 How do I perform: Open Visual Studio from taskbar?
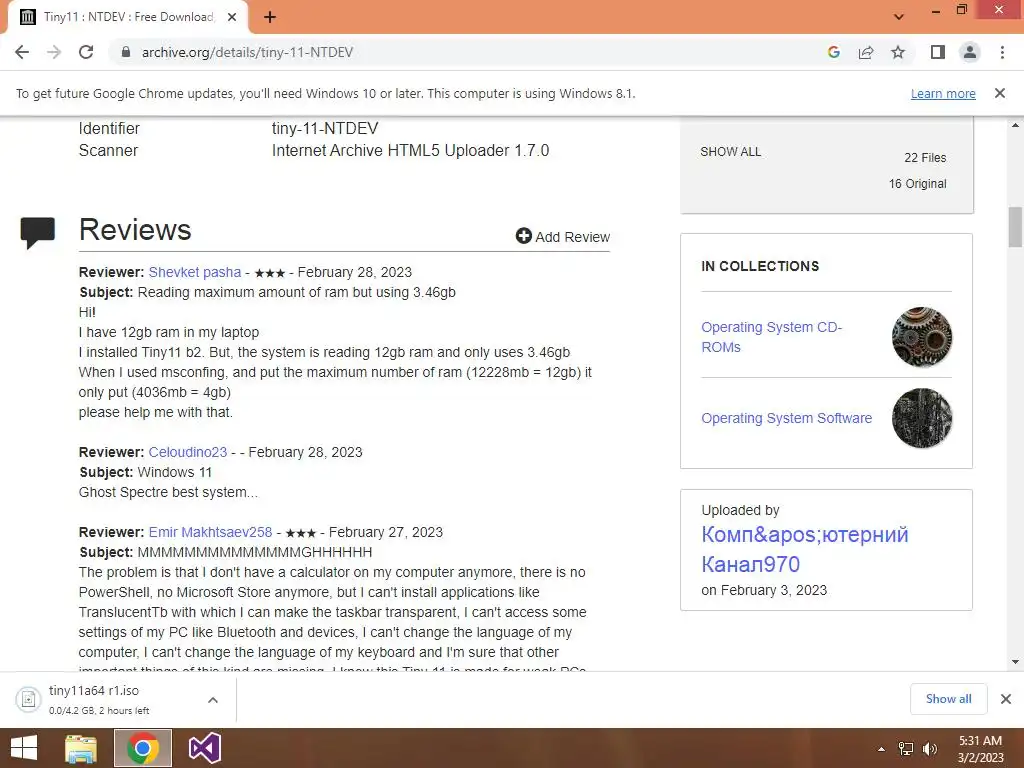(204, 748)
